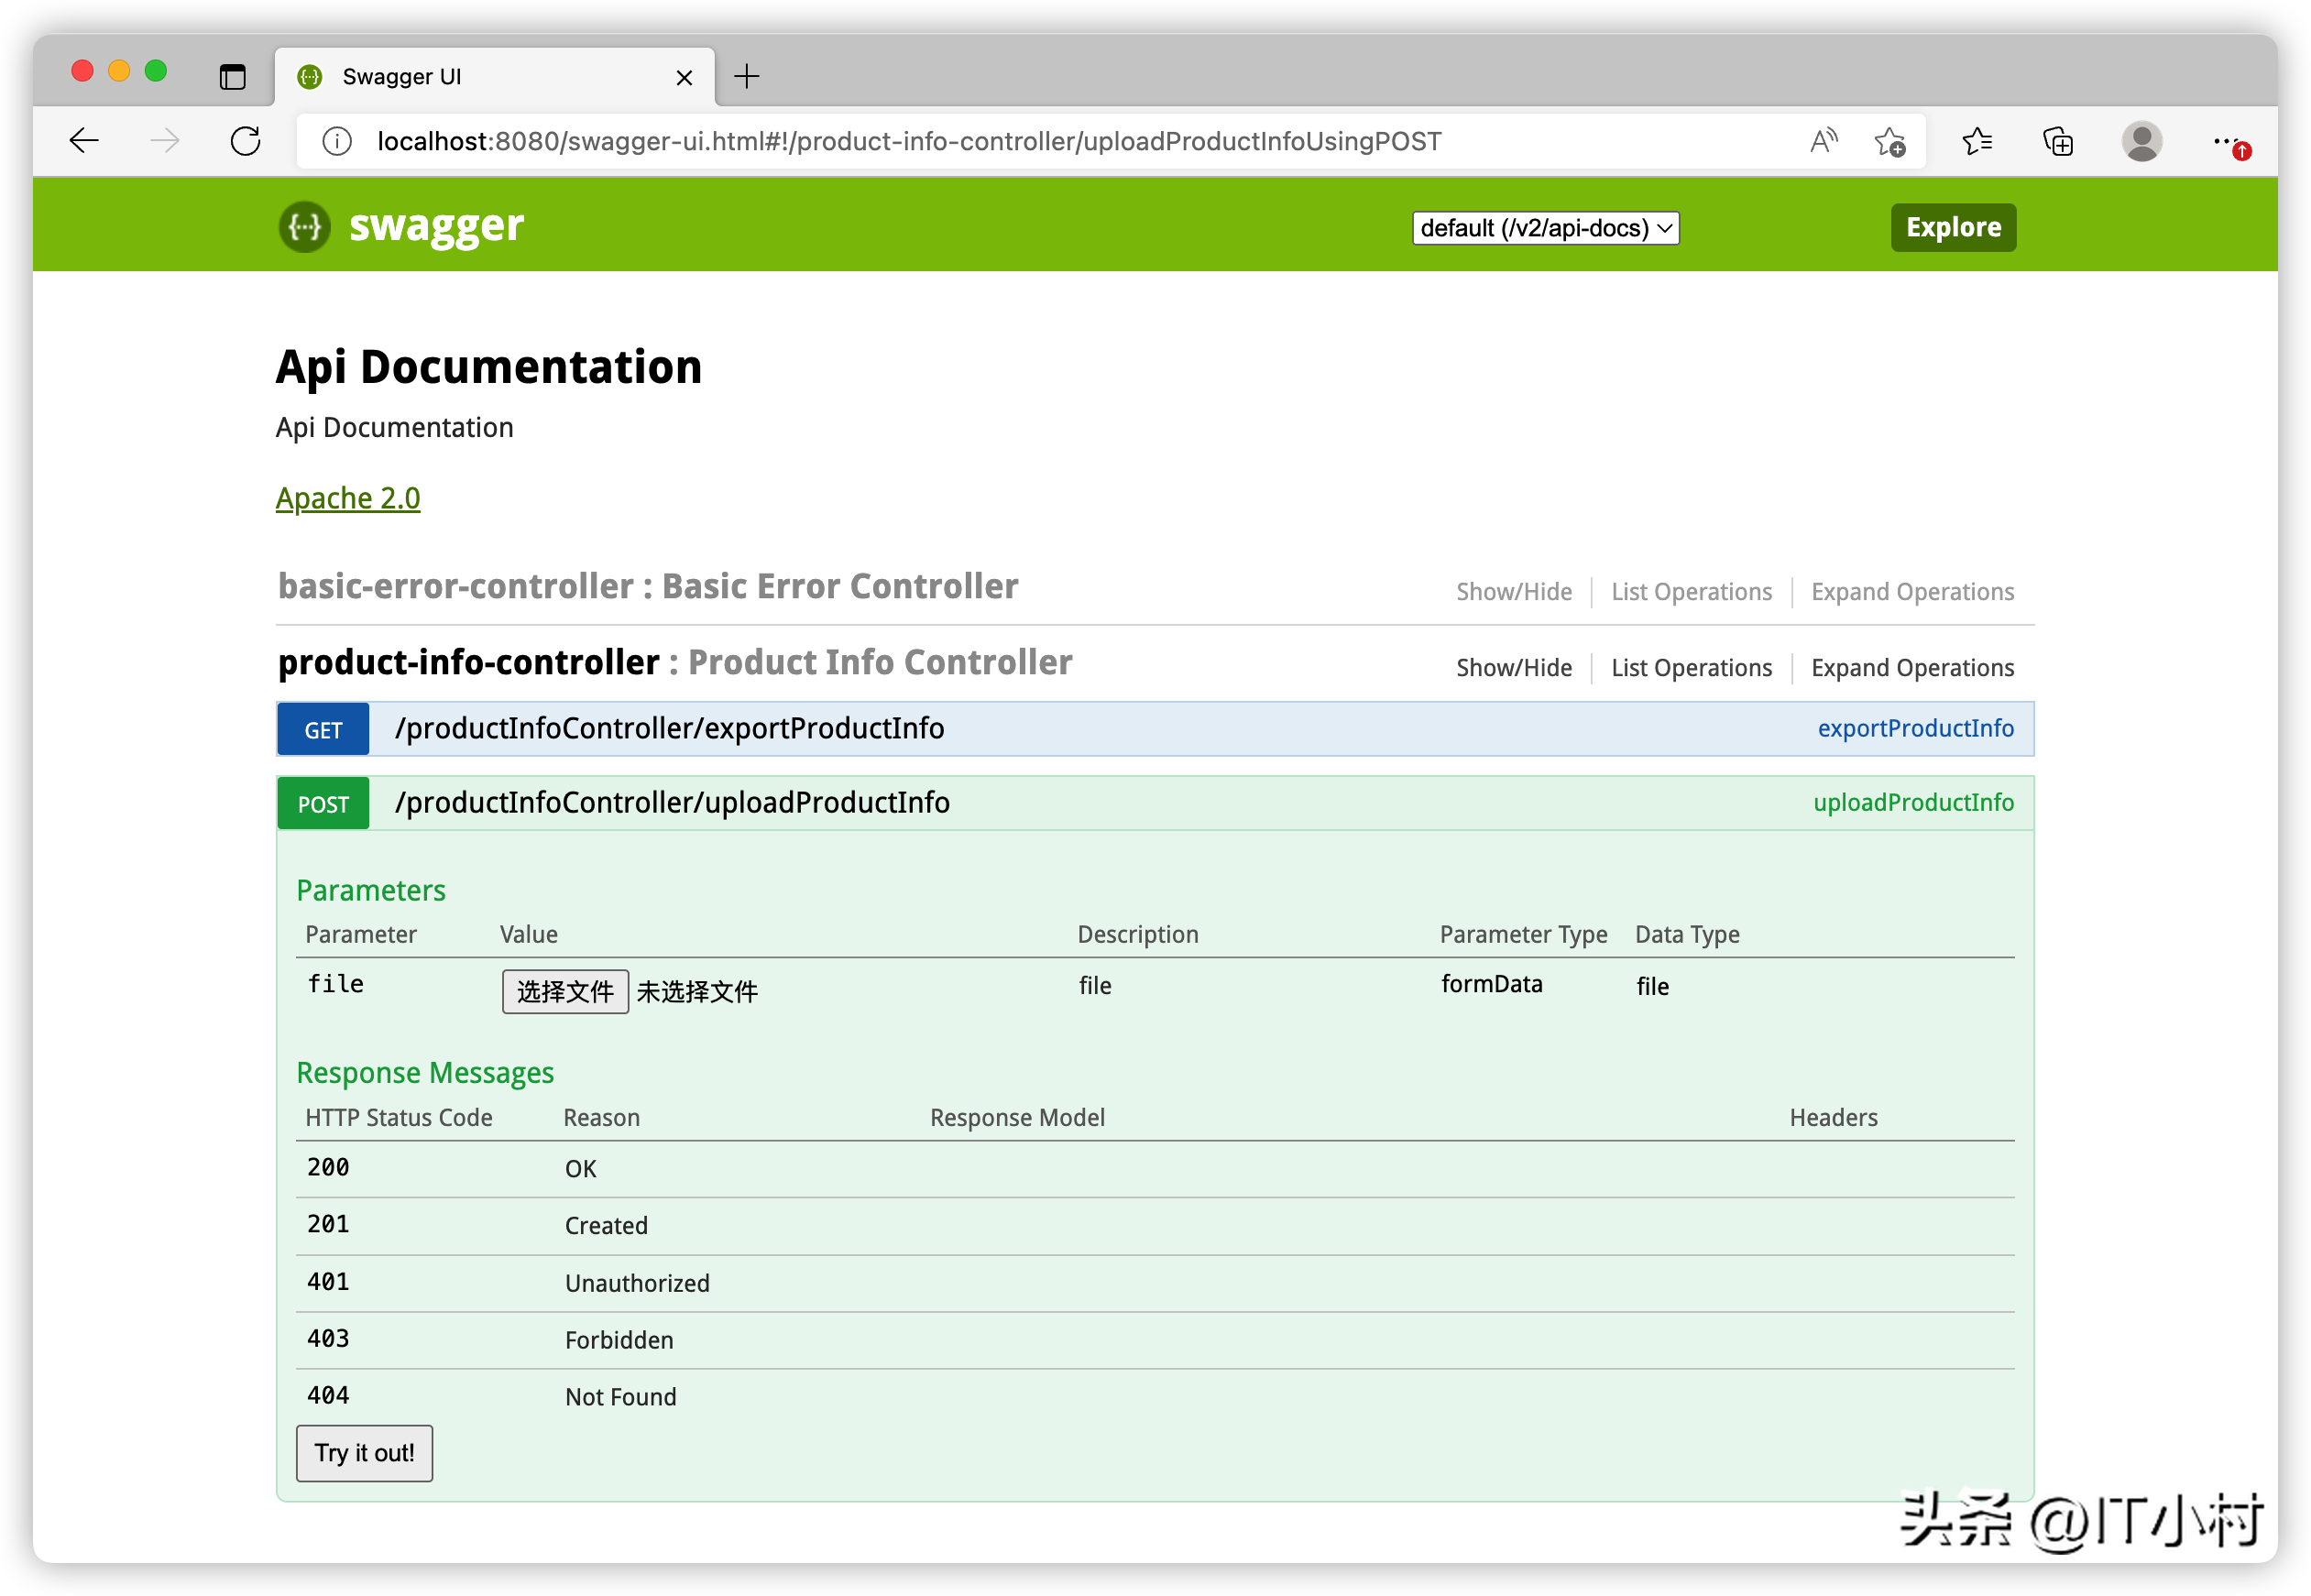Click List Operations for basic-error-controller
The image size is (2311, 1596).
(1691, 592)
